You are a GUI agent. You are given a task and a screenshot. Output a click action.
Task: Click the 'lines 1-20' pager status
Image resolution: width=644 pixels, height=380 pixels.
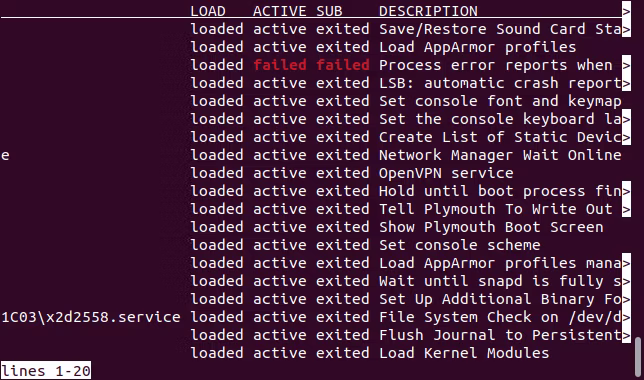tap(46, 371)
